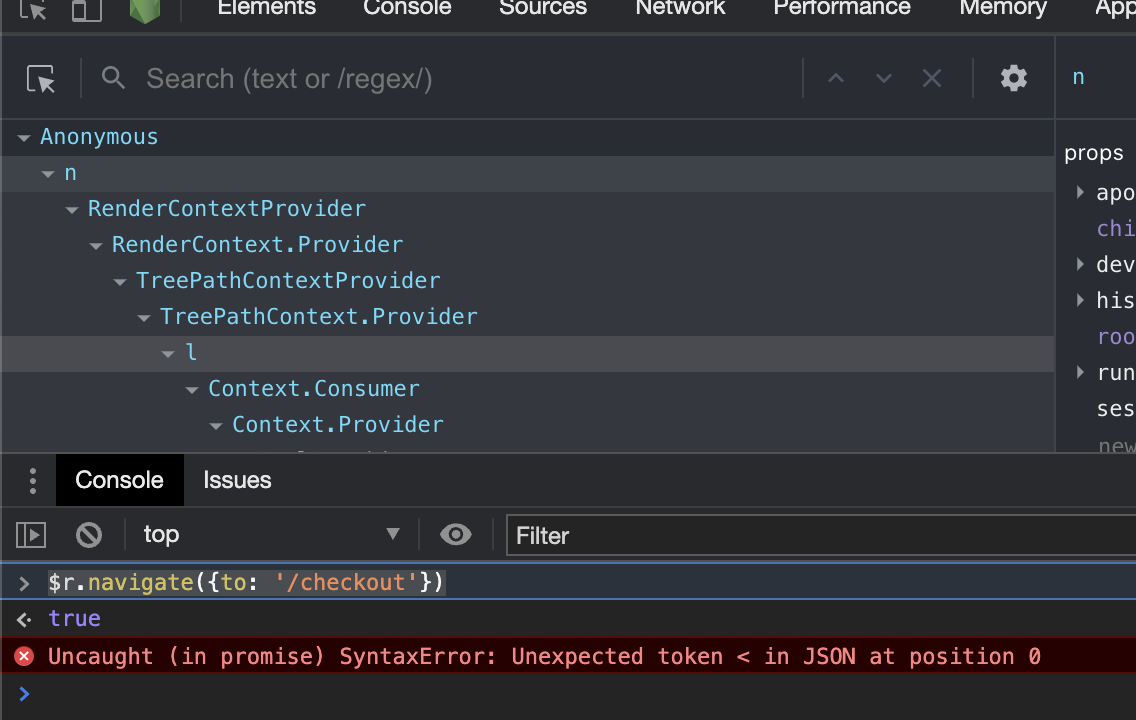Screen dimensions: 1136x720
Task: Create live expression with eye icon
Action: tap(456, 535)
